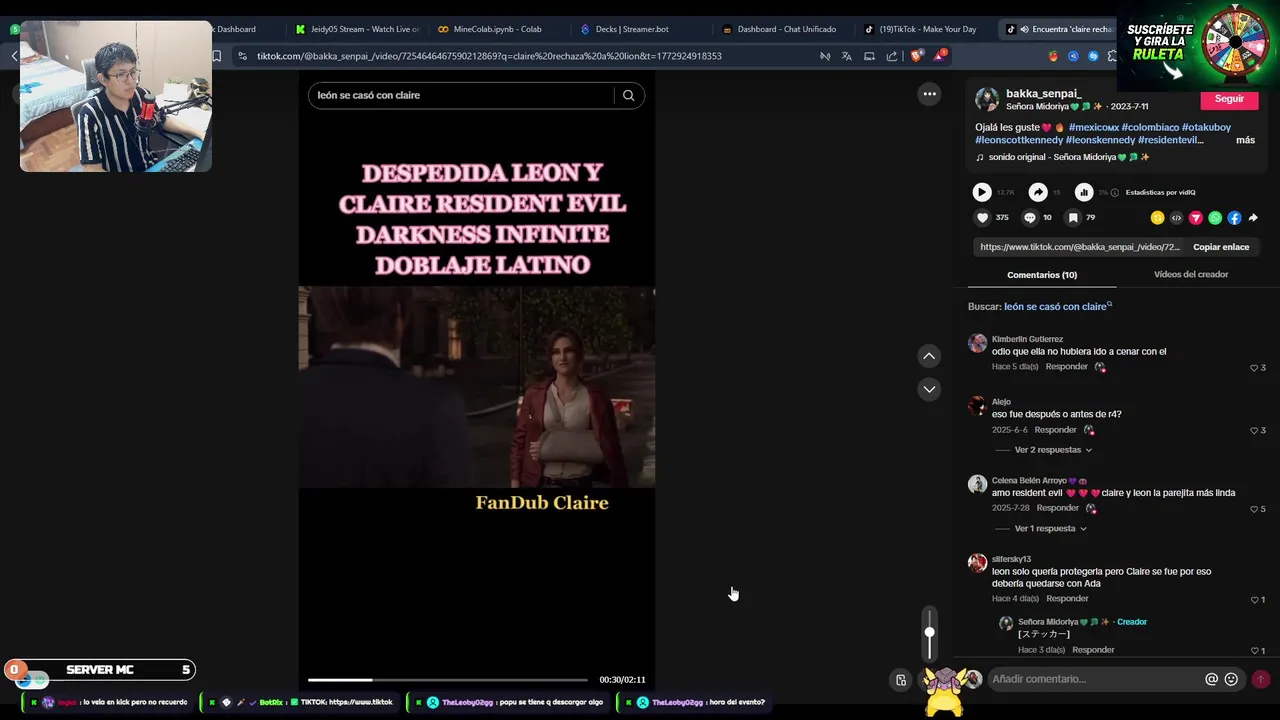This screenshot has height=720, width=1280.
Task: Click the browser translate page icon
Action: (x=847, y=56)
